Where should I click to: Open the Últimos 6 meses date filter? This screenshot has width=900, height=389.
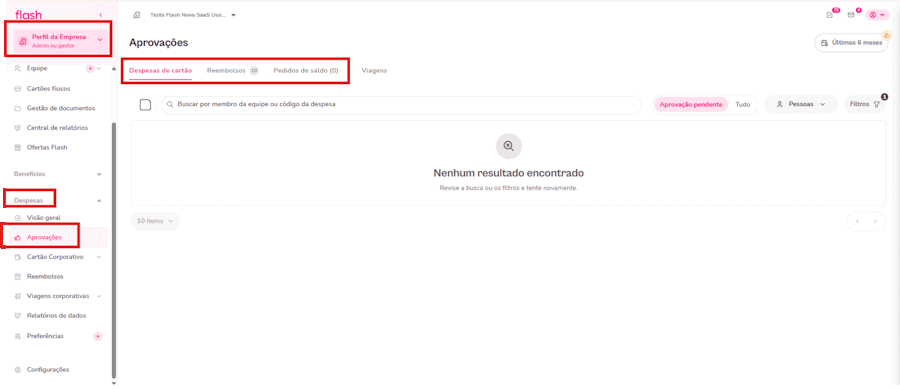851,43
